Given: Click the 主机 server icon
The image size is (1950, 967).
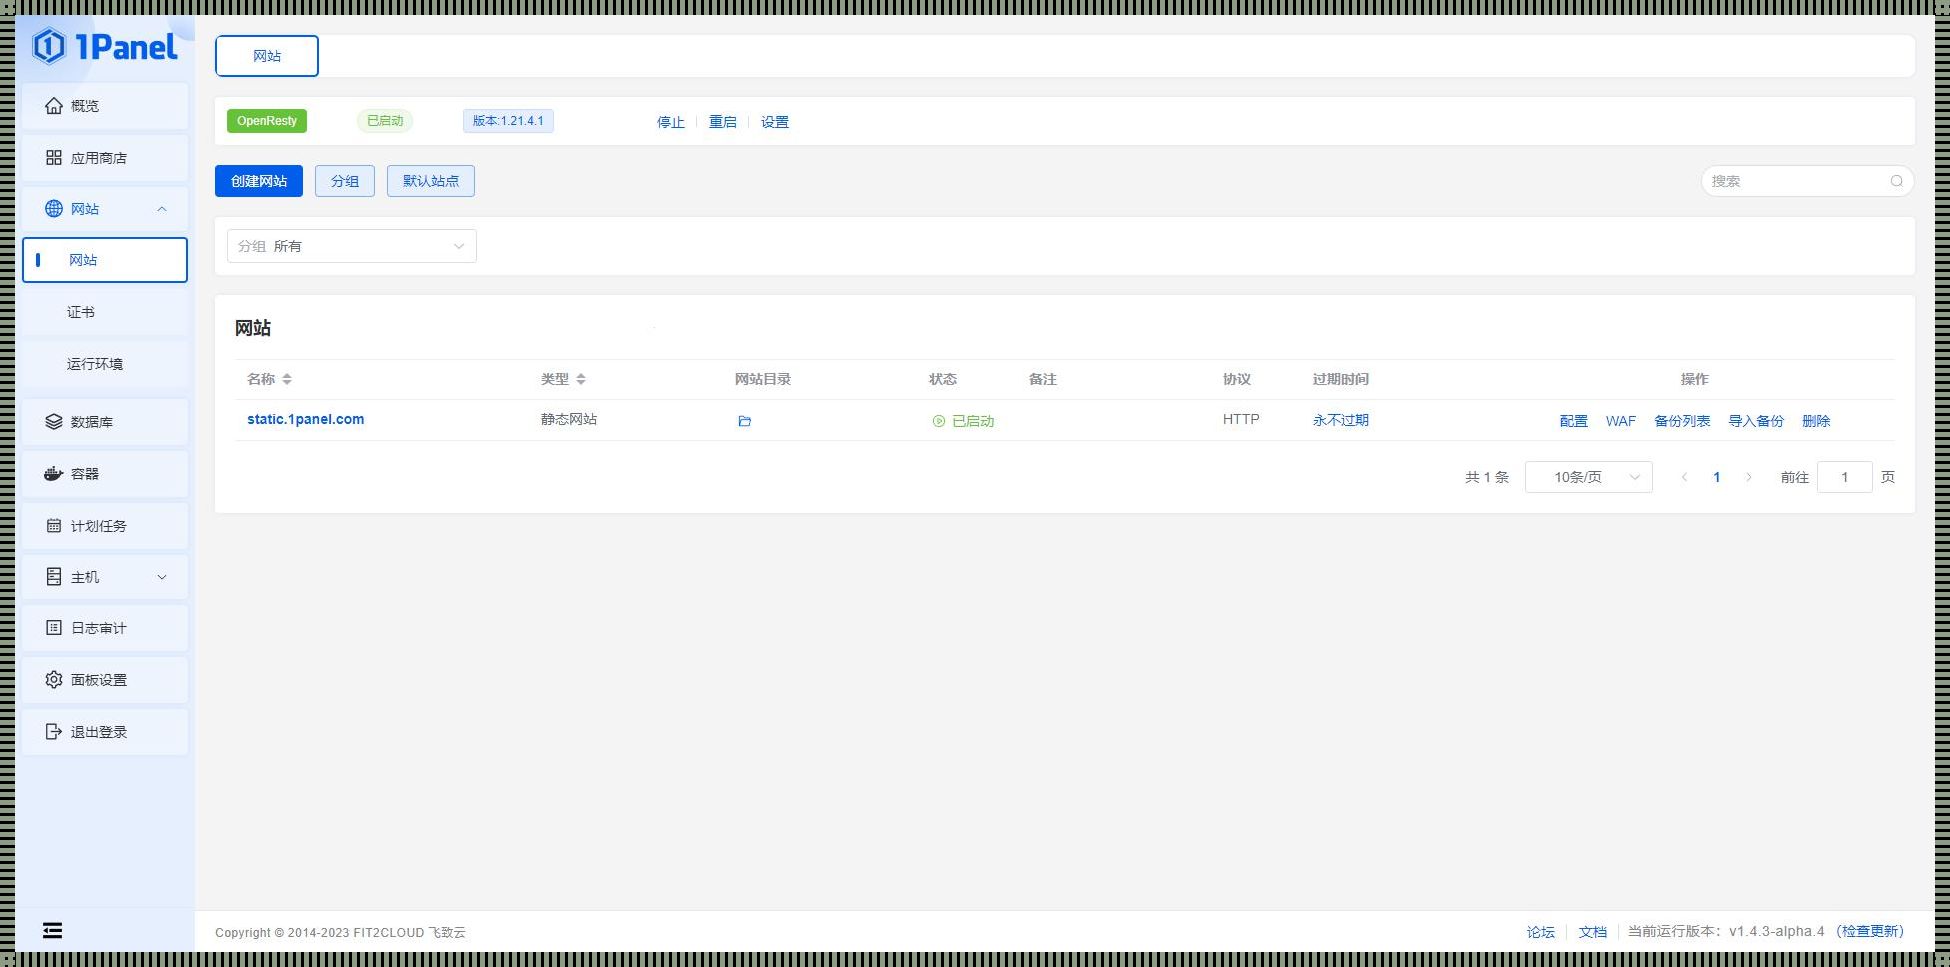Looking at the screenshot, I should pos(54,577).
